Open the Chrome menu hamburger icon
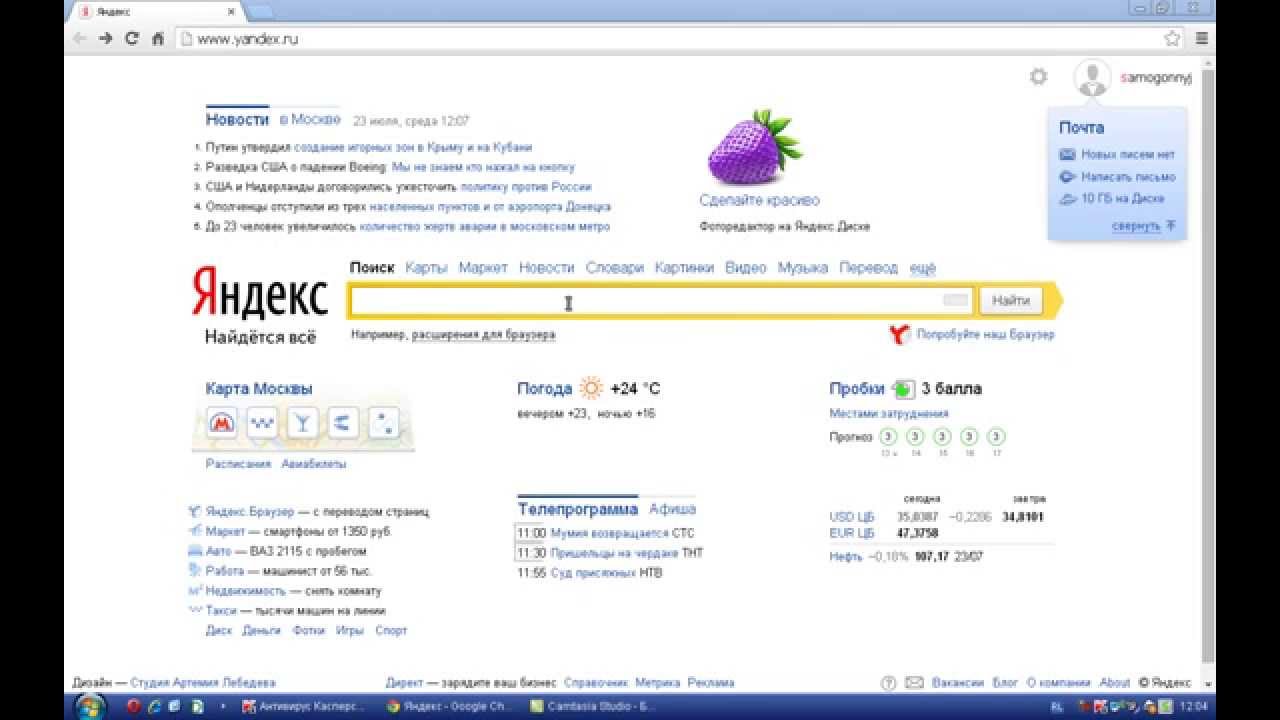Screen dimensions: 1280x720 1201,39
